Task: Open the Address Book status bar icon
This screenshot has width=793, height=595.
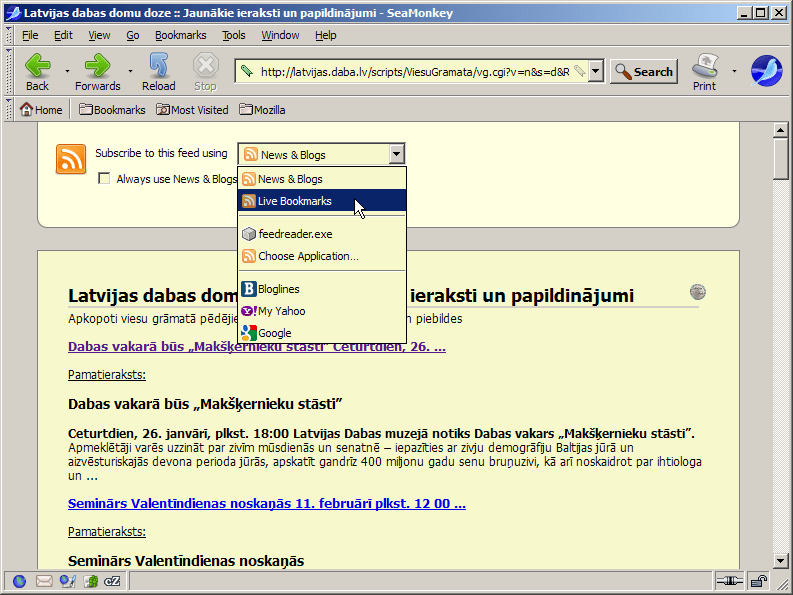Action: [x=91, y=581]
